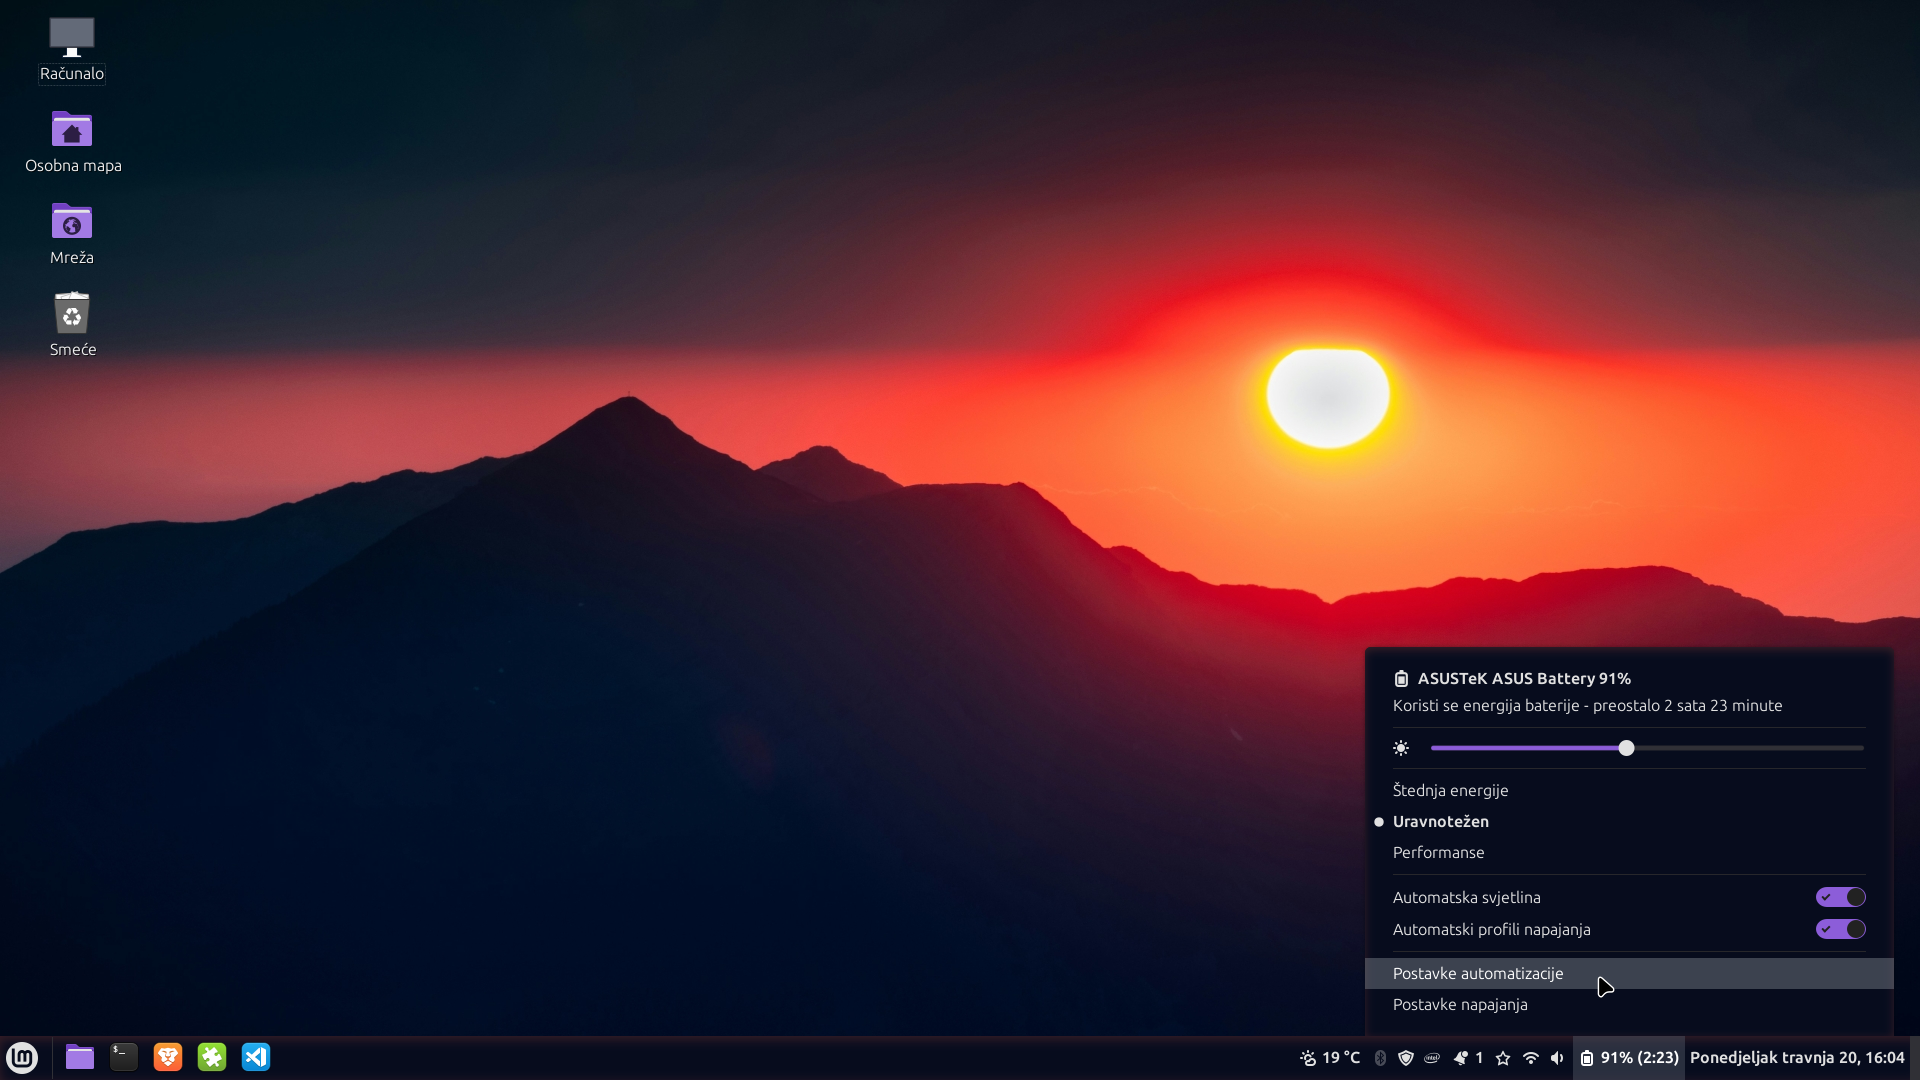
Task: Click the brightness slider handle
Action: point(1626,748)
